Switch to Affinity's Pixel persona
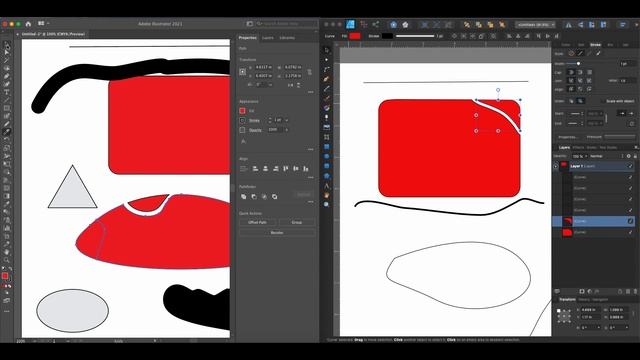 pyautogui.click(x=363, y=24)
